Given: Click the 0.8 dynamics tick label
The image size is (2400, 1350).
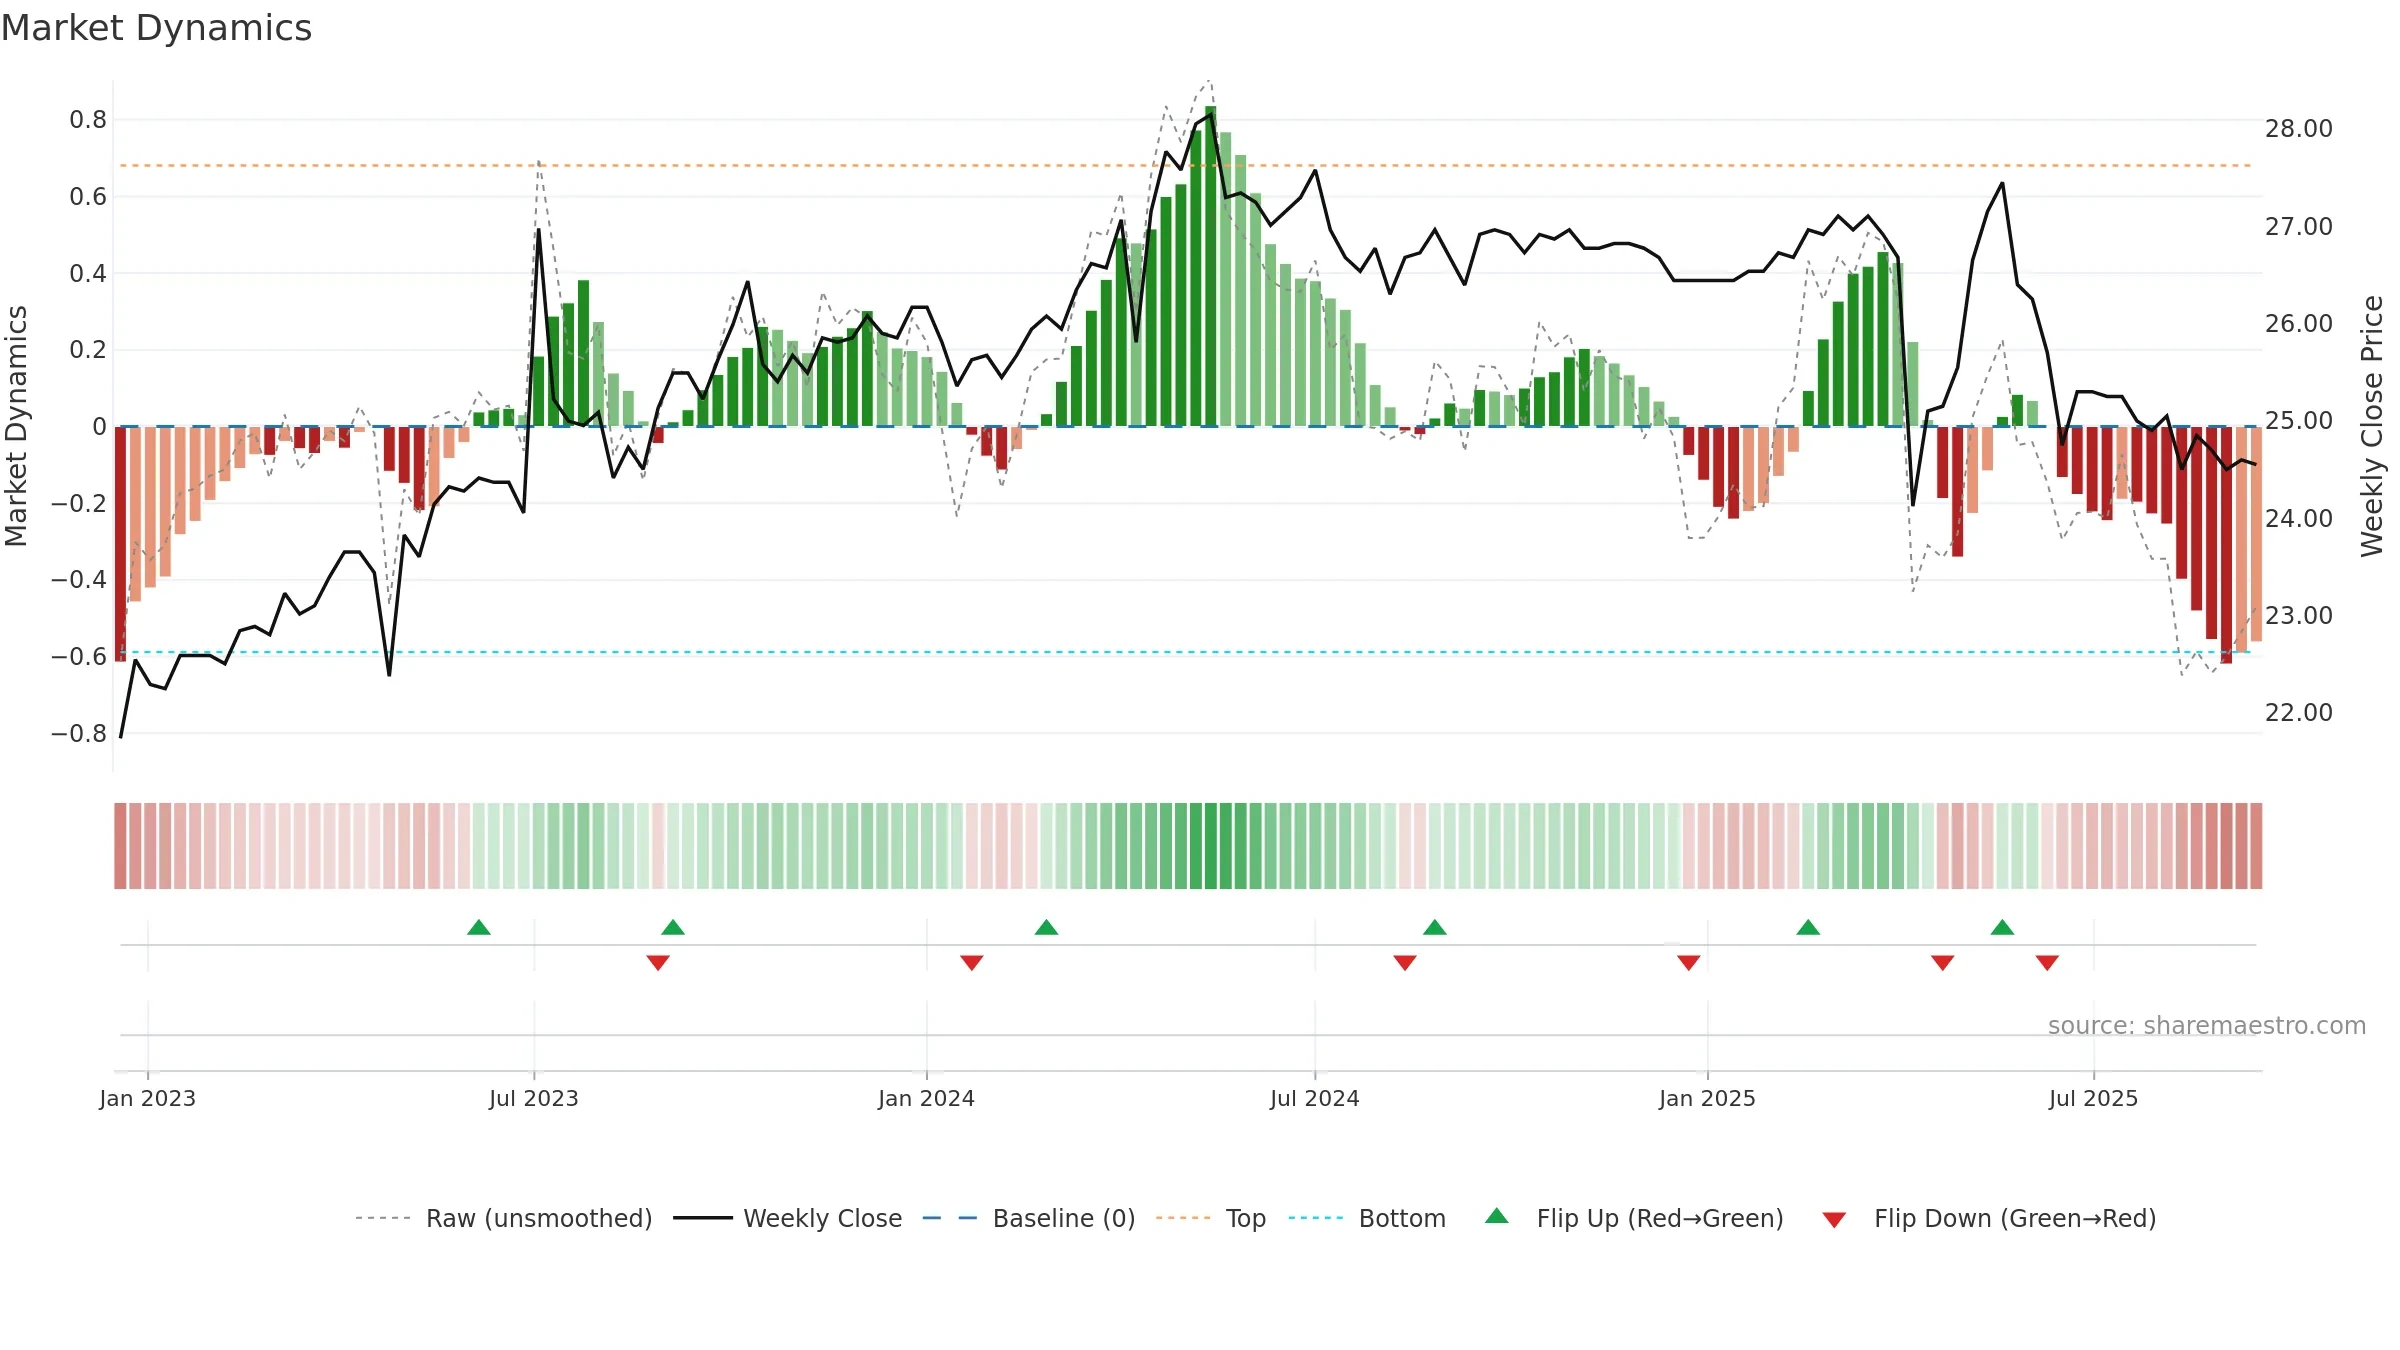Looking at the screenshot, I should 88,120.
